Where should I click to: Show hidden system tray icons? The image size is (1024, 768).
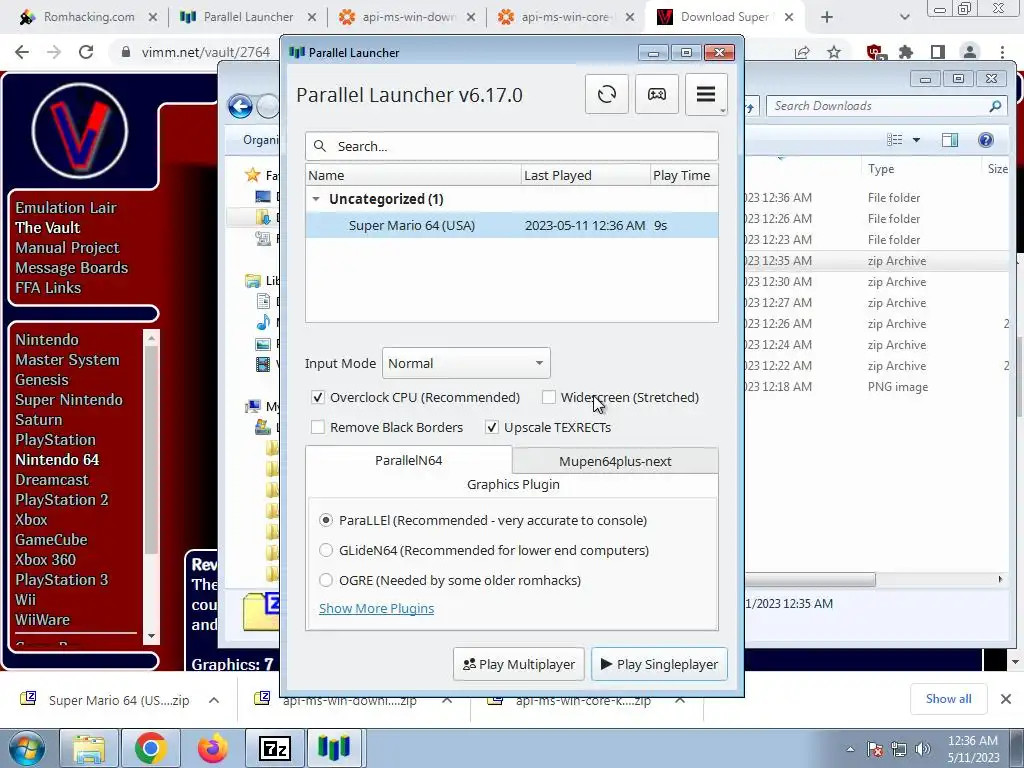(850, 749)
